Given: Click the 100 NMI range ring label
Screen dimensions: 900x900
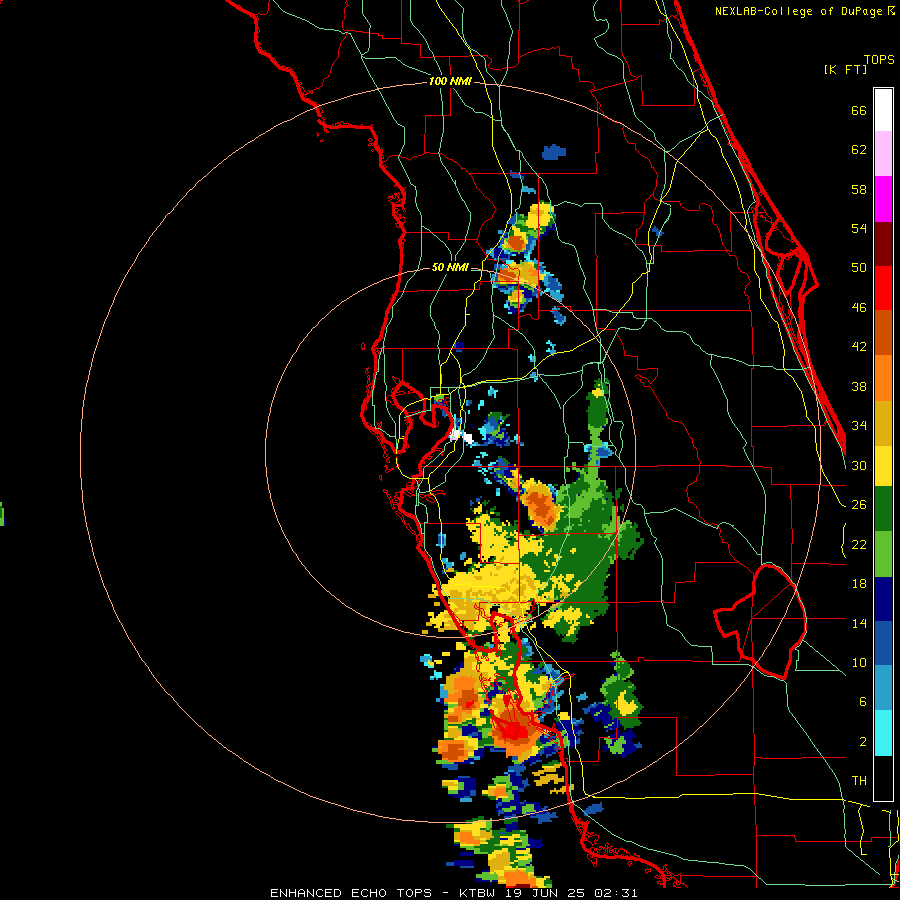Looking at the screenshot, I should point(450,82).
